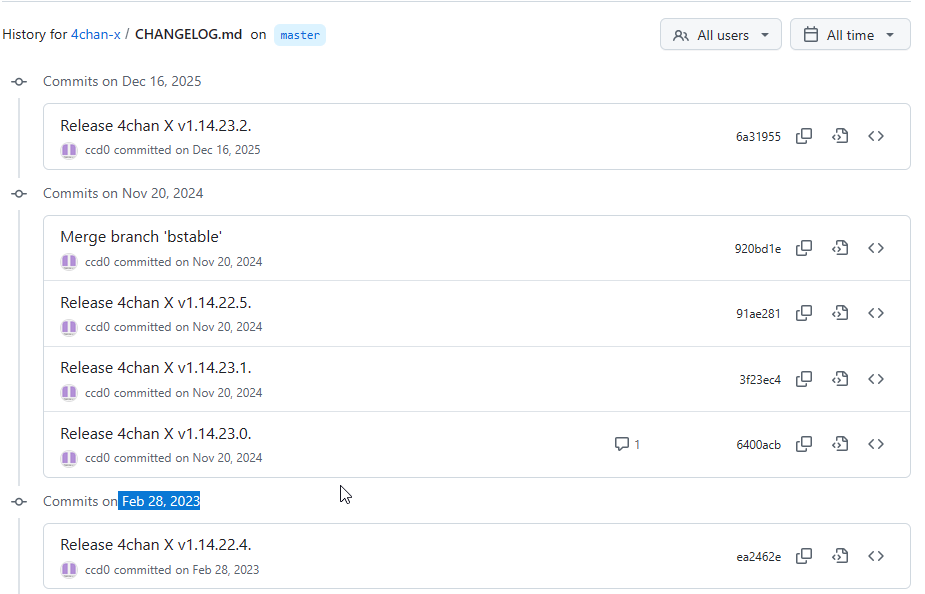Image resolution: width=925 pixels, height=594 pixels.
Task: View file at commit ea2462e
Action: pyautogui.click(x=840, y=556)
